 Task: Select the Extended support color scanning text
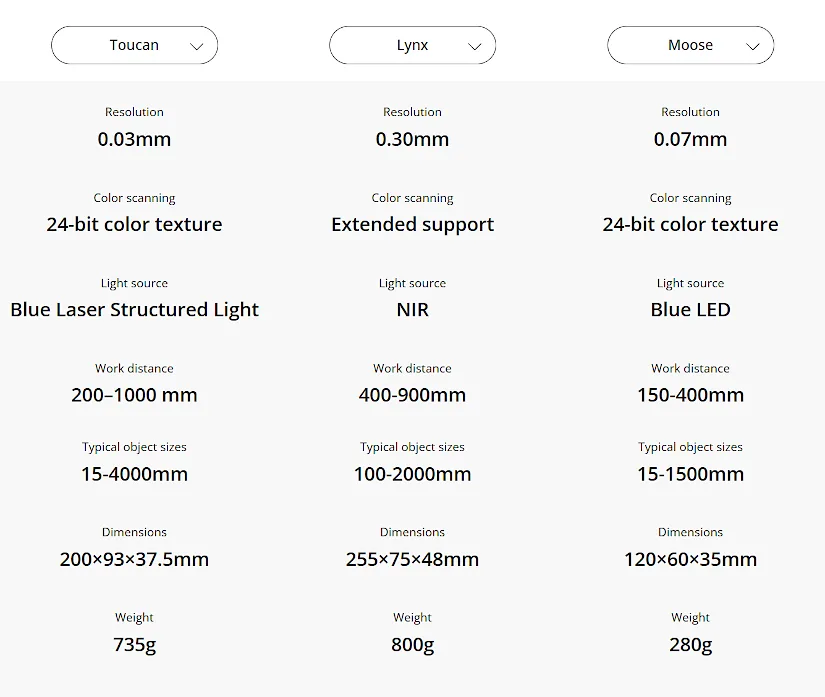tap(412, 224)
